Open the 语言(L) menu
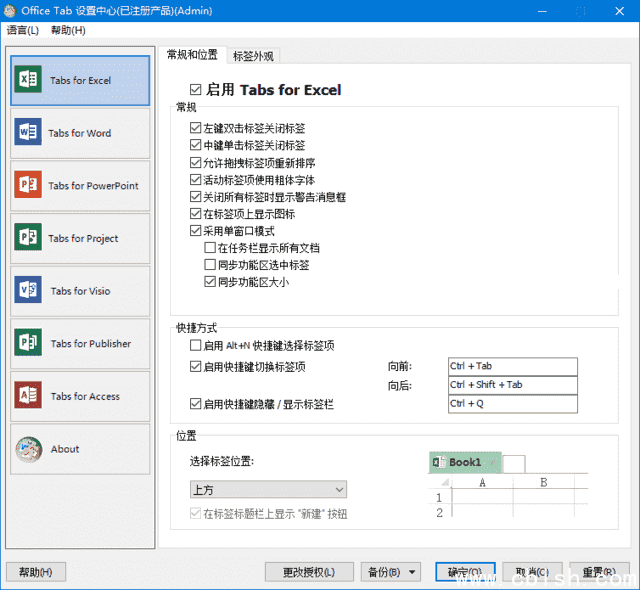Image resolution: width=640 pixels, height=590 pixels. tap(22, 30)
